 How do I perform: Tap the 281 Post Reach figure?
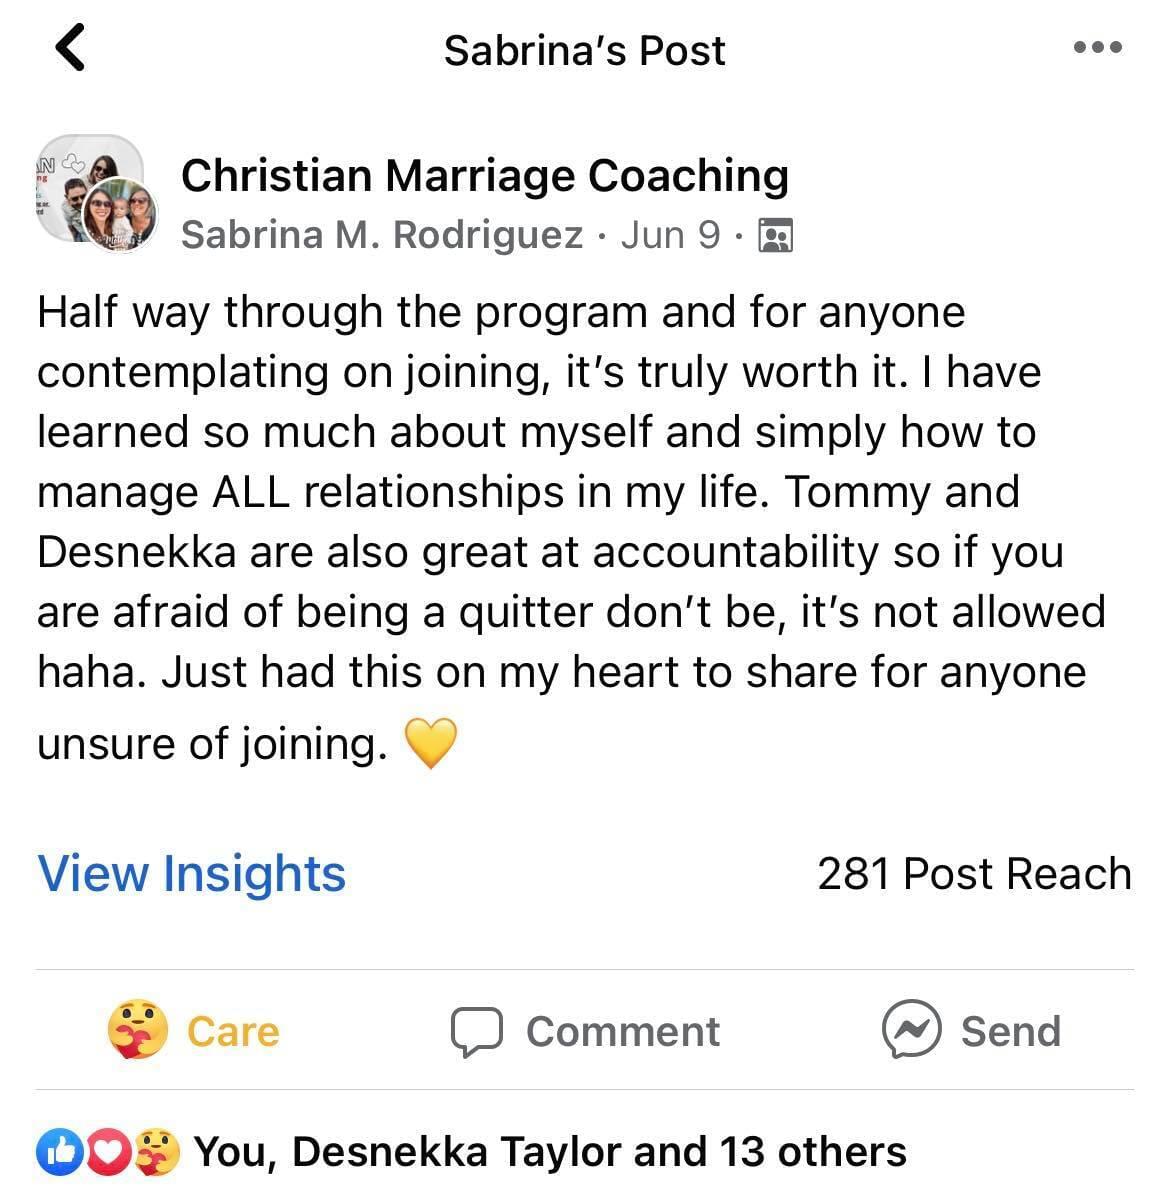973,873
